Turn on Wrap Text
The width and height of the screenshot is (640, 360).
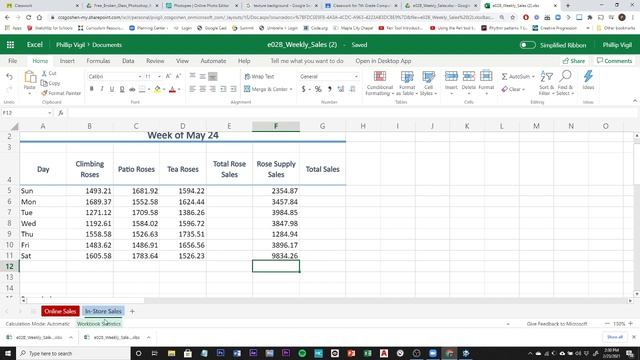[259, 76]
